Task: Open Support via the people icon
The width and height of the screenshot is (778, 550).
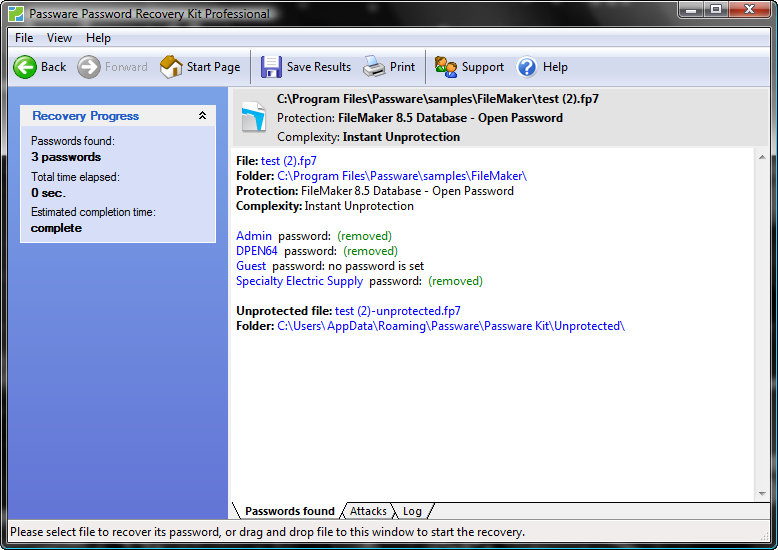Action: (x=446, y=67)
